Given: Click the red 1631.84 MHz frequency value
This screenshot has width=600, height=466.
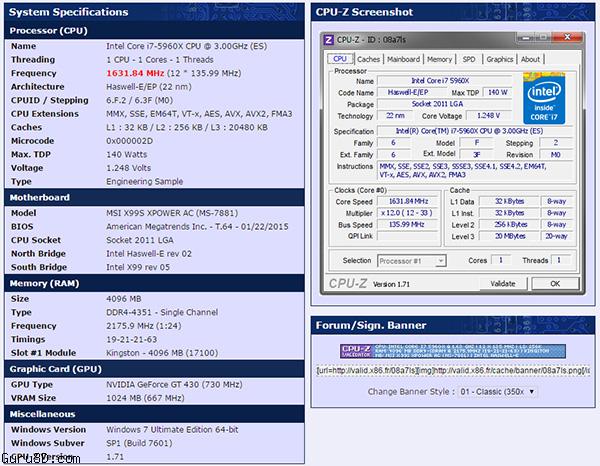Looking at the screenshot, I should point(135,73).
